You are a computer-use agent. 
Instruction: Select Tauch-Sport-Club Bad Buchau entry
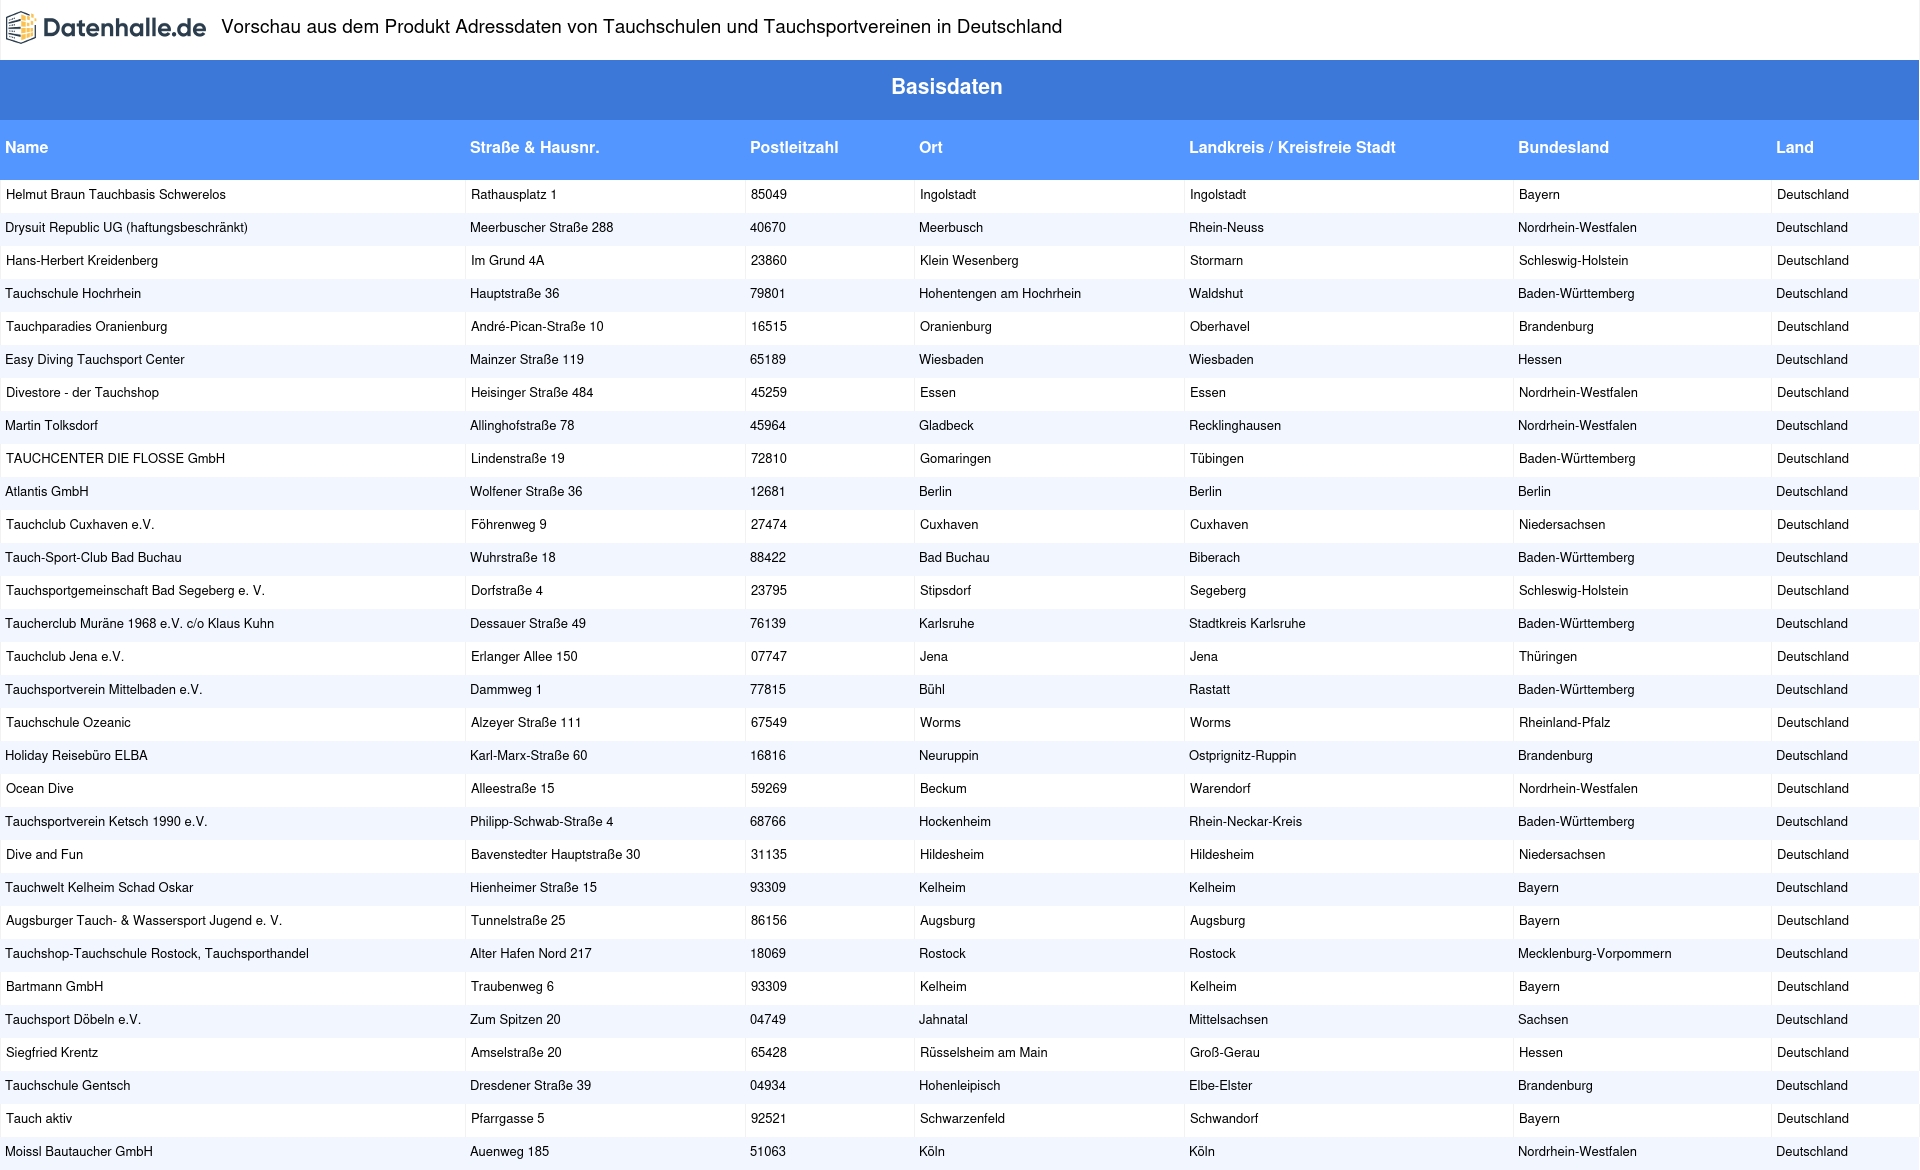(93, 558)
